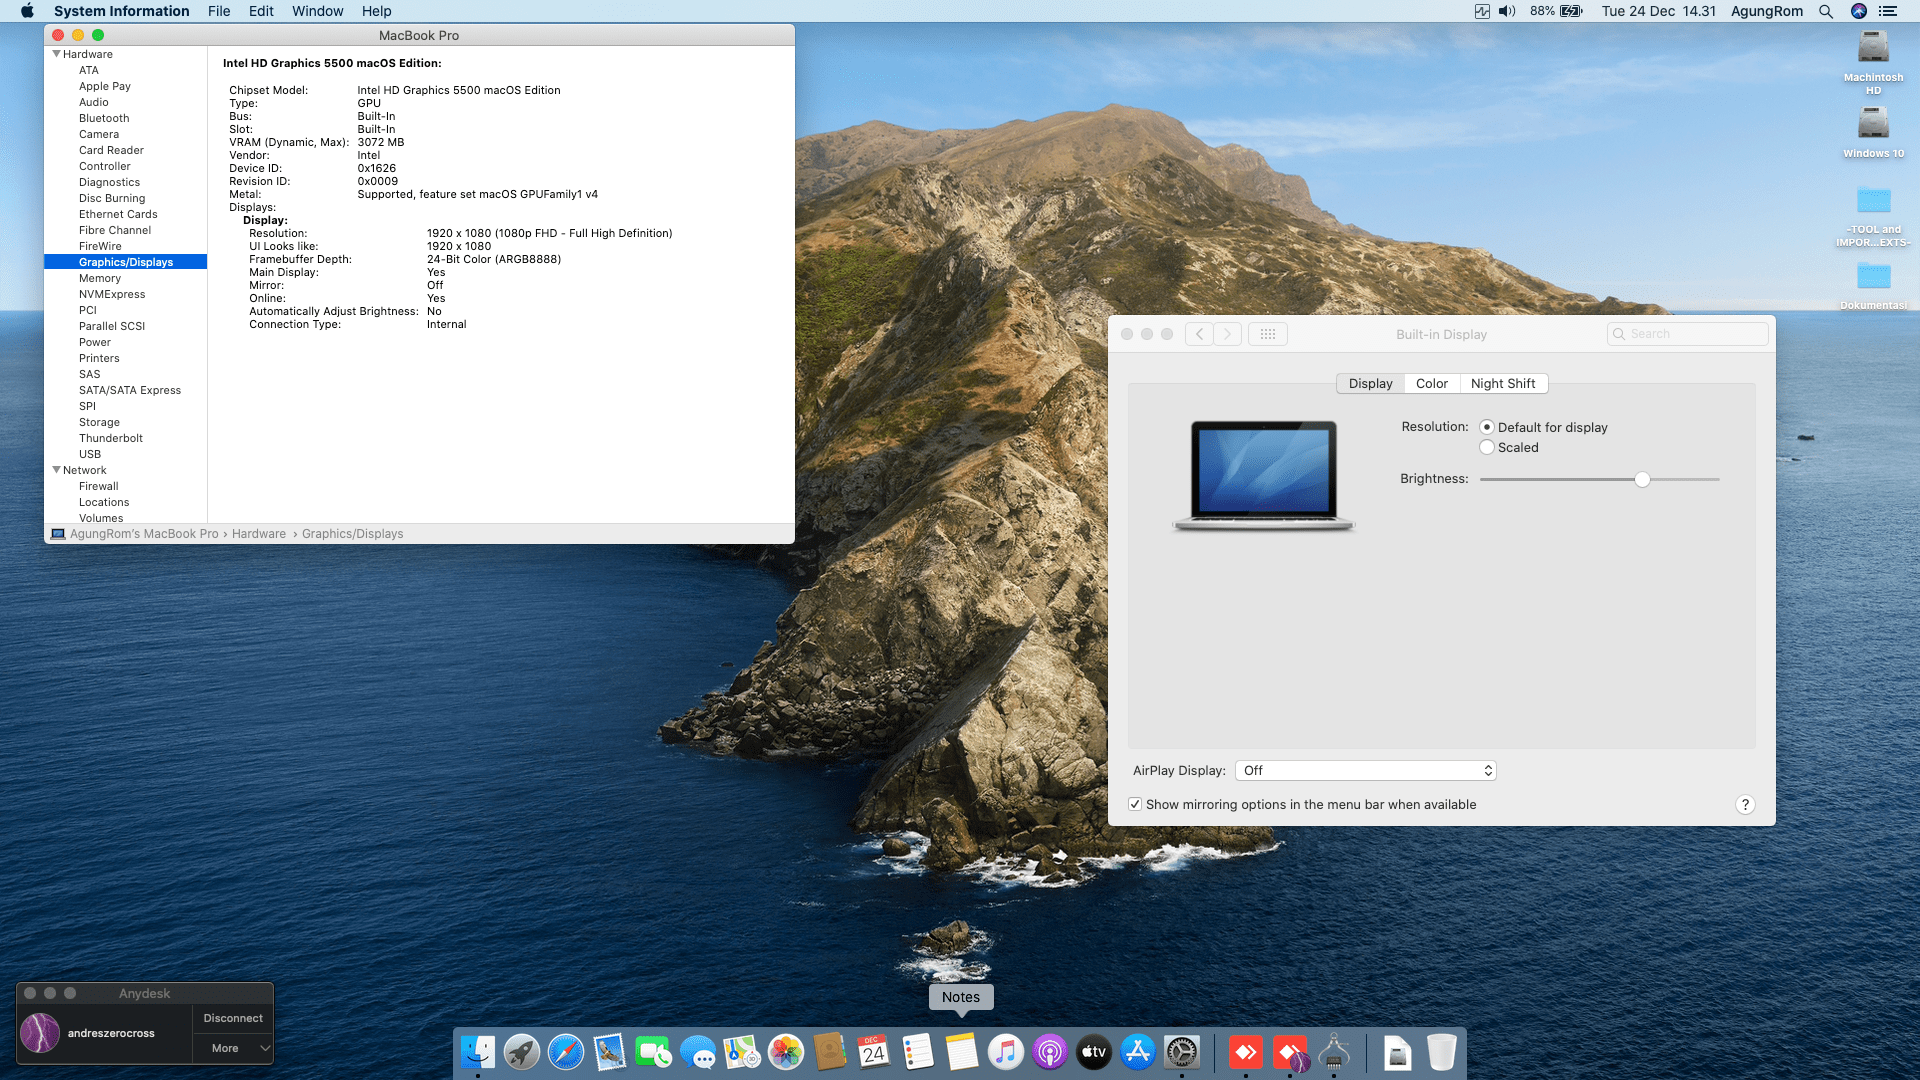Go forward in System Preferences
1920x1080 pixels.
pos(1228,334)
